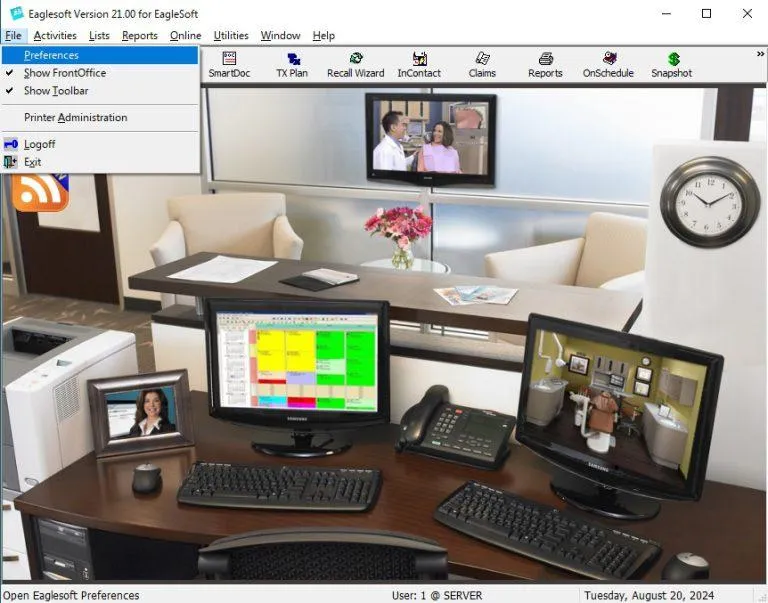Open the File menu
768x603 pixels.
pyautogui.click(x=13, y=36)
